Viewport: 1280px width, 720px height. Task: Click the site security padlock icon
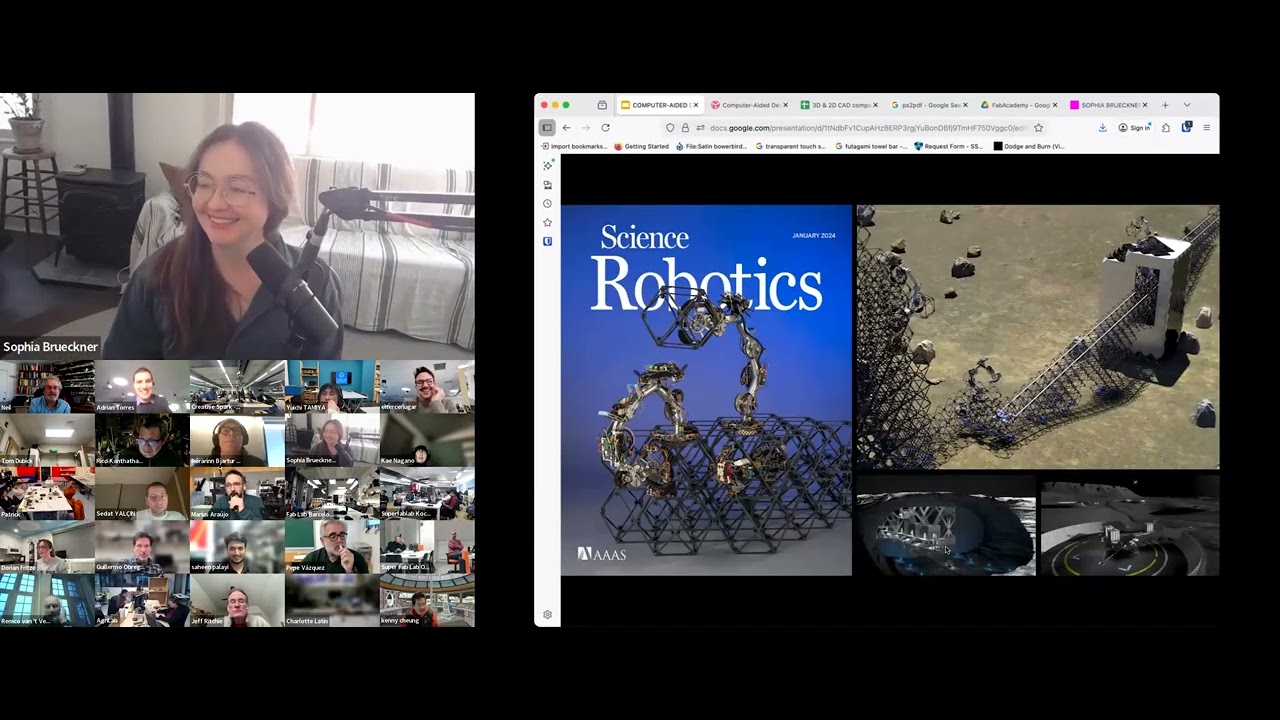tap(685, 128)
